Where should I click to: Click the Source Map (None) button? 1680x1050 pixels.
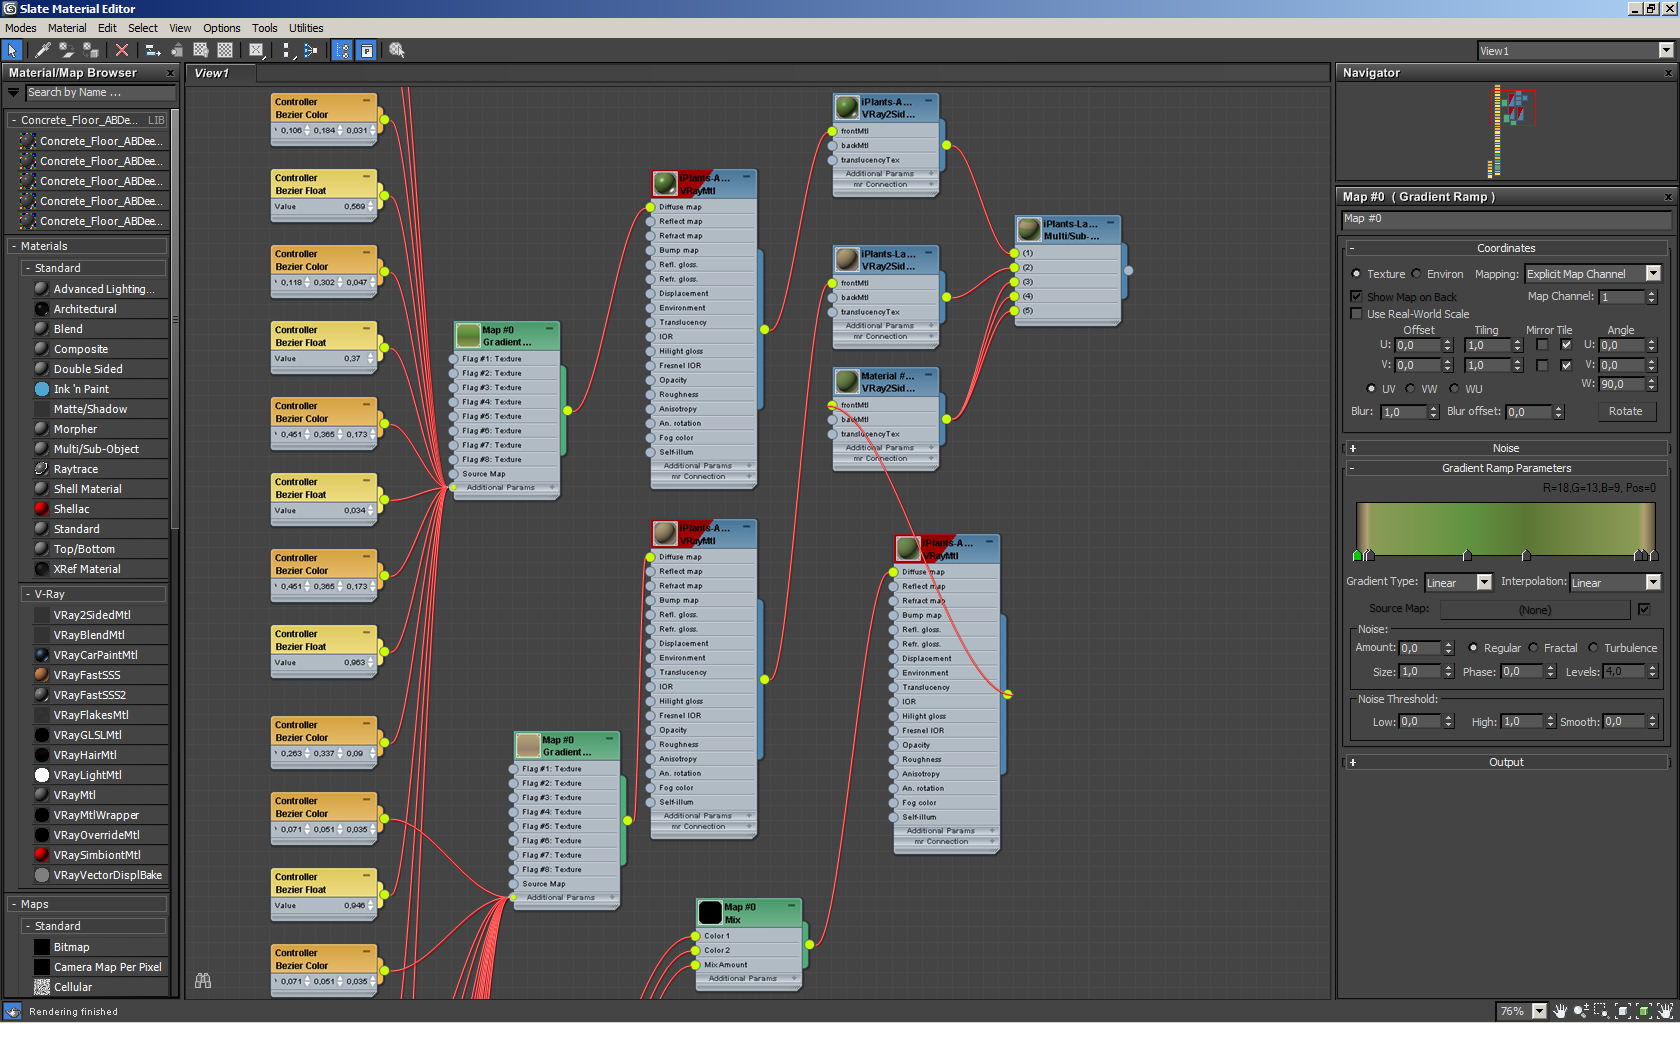[x=1534, y=609]
